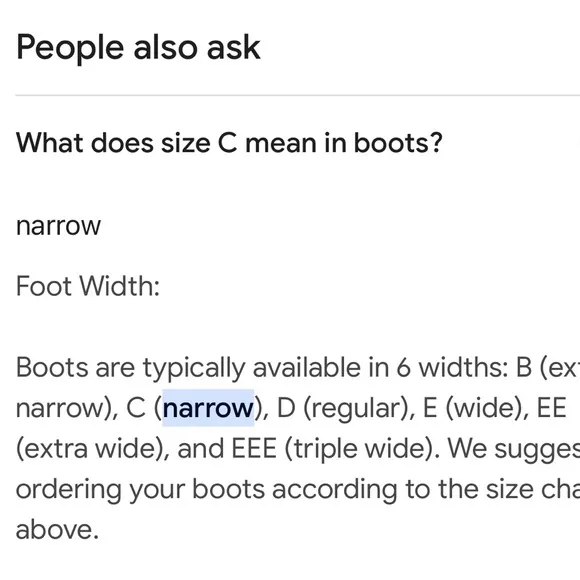Click 'D (regular)' in the width list
This screenshot has width=580, height=580.
[x=341, y=408]
